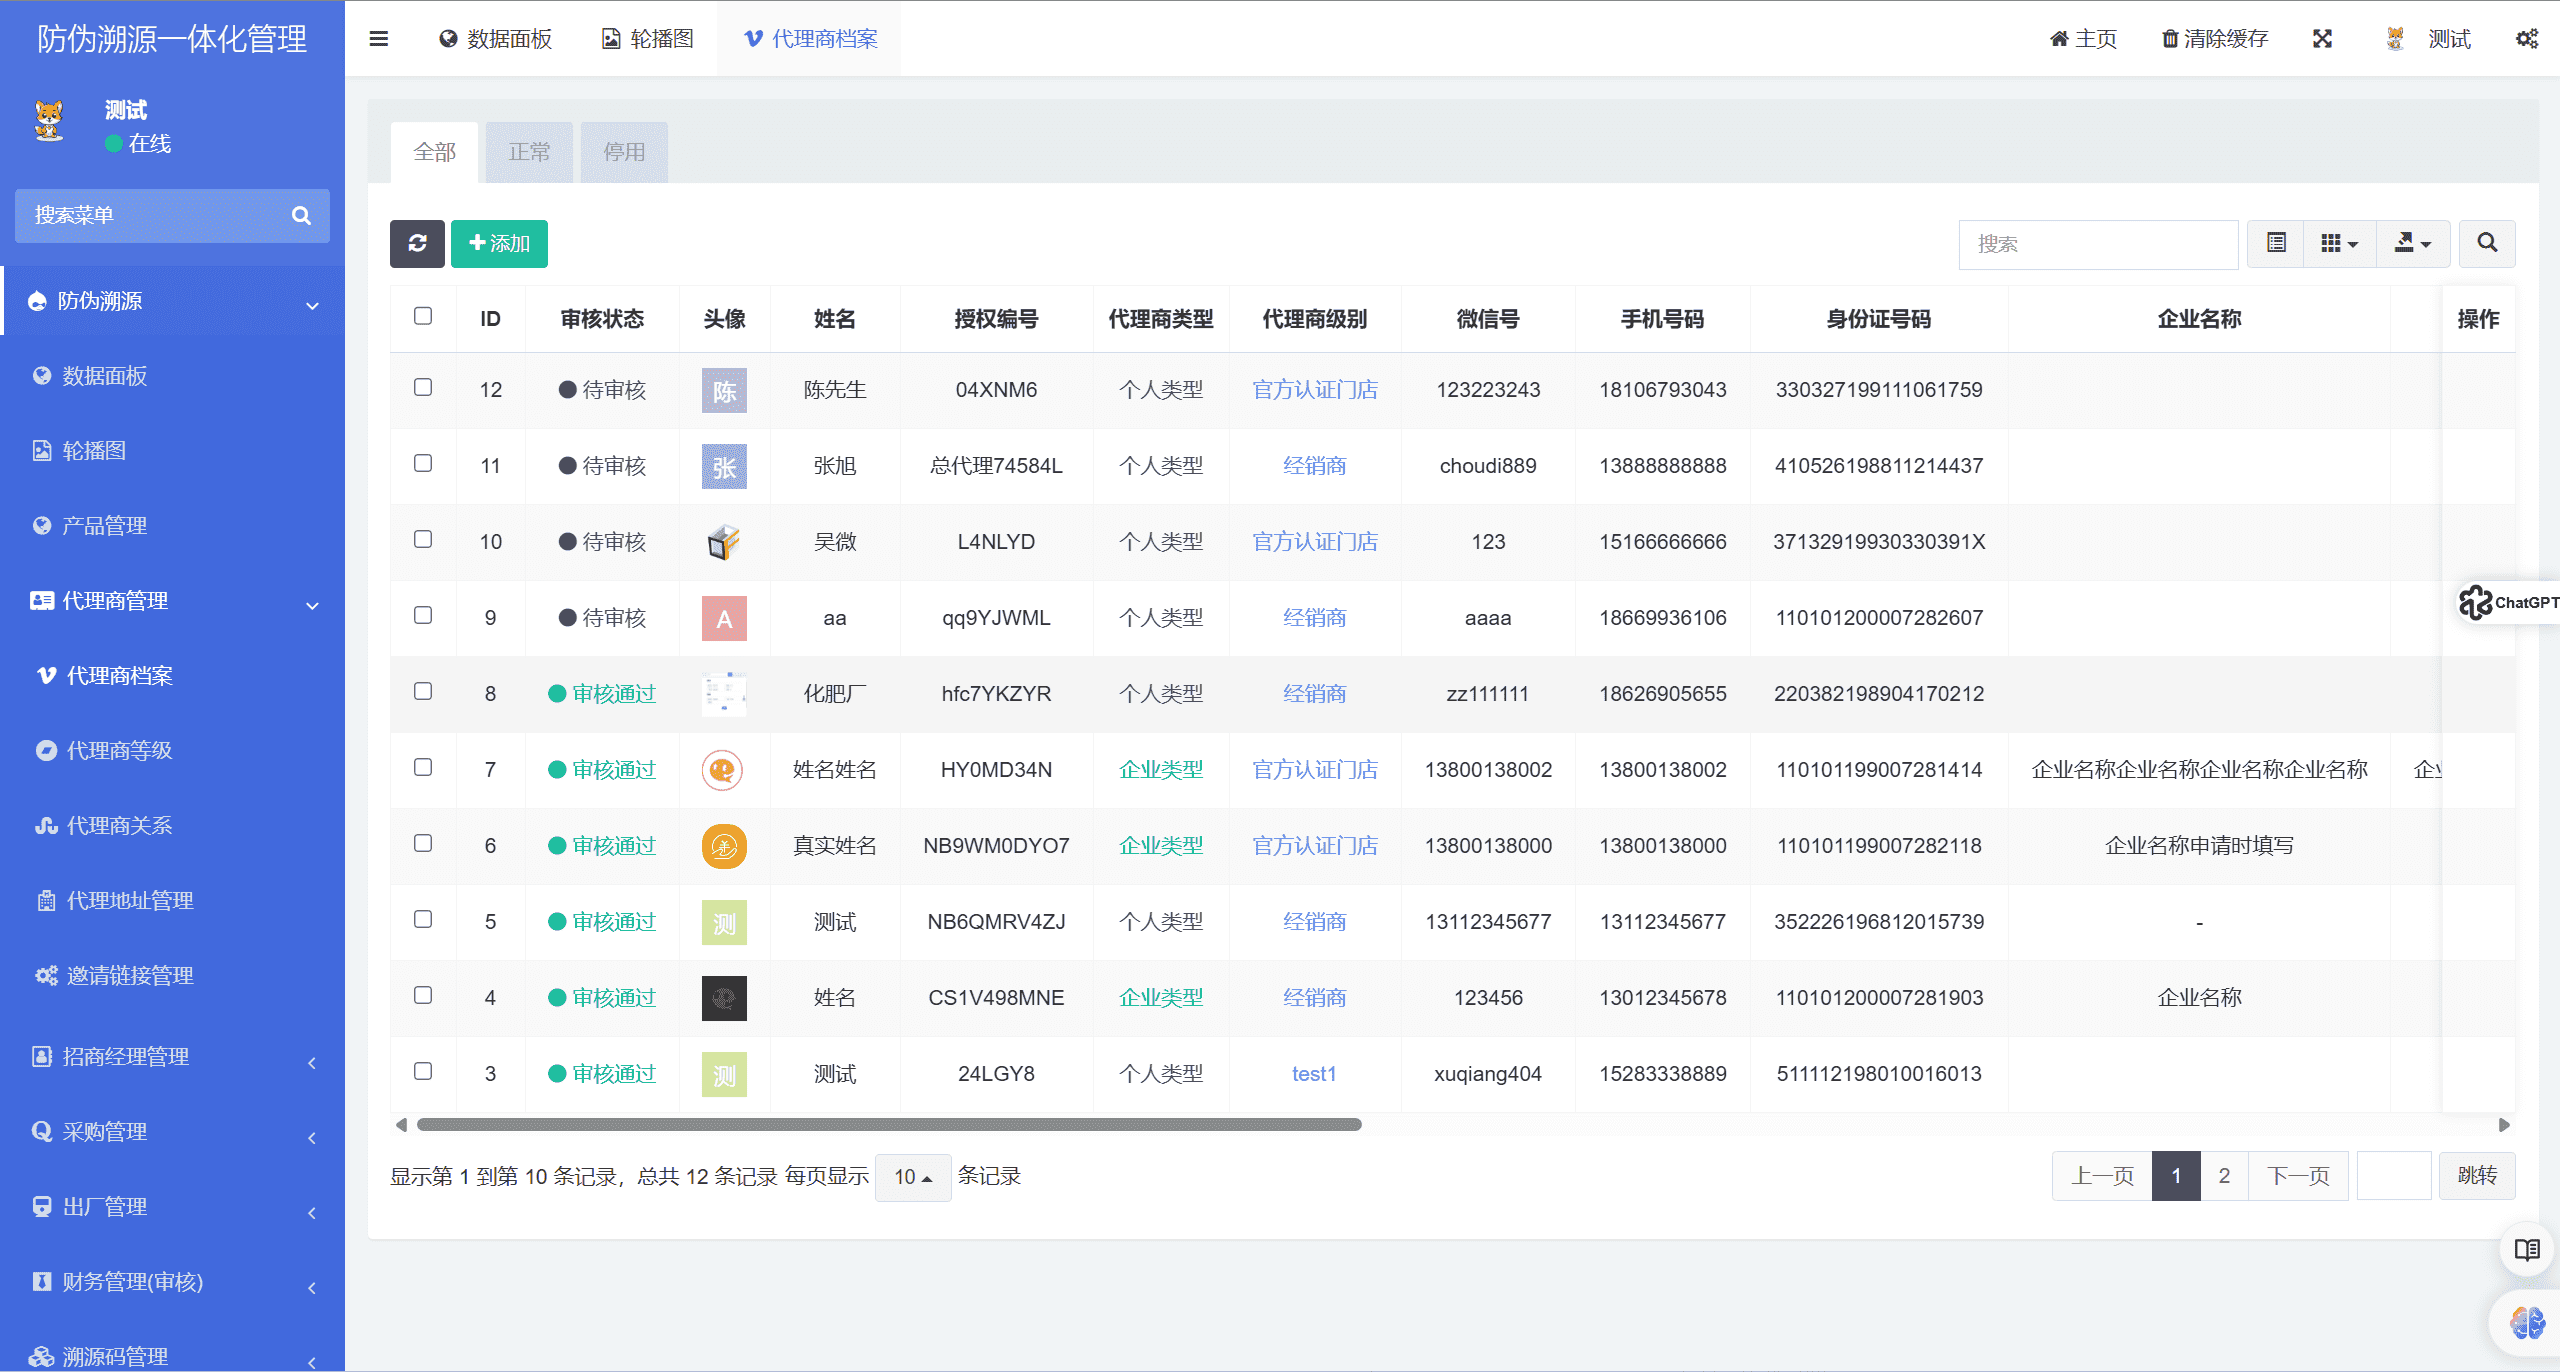
Task: Click the avatar of row aa
Action: click(724, 618)
